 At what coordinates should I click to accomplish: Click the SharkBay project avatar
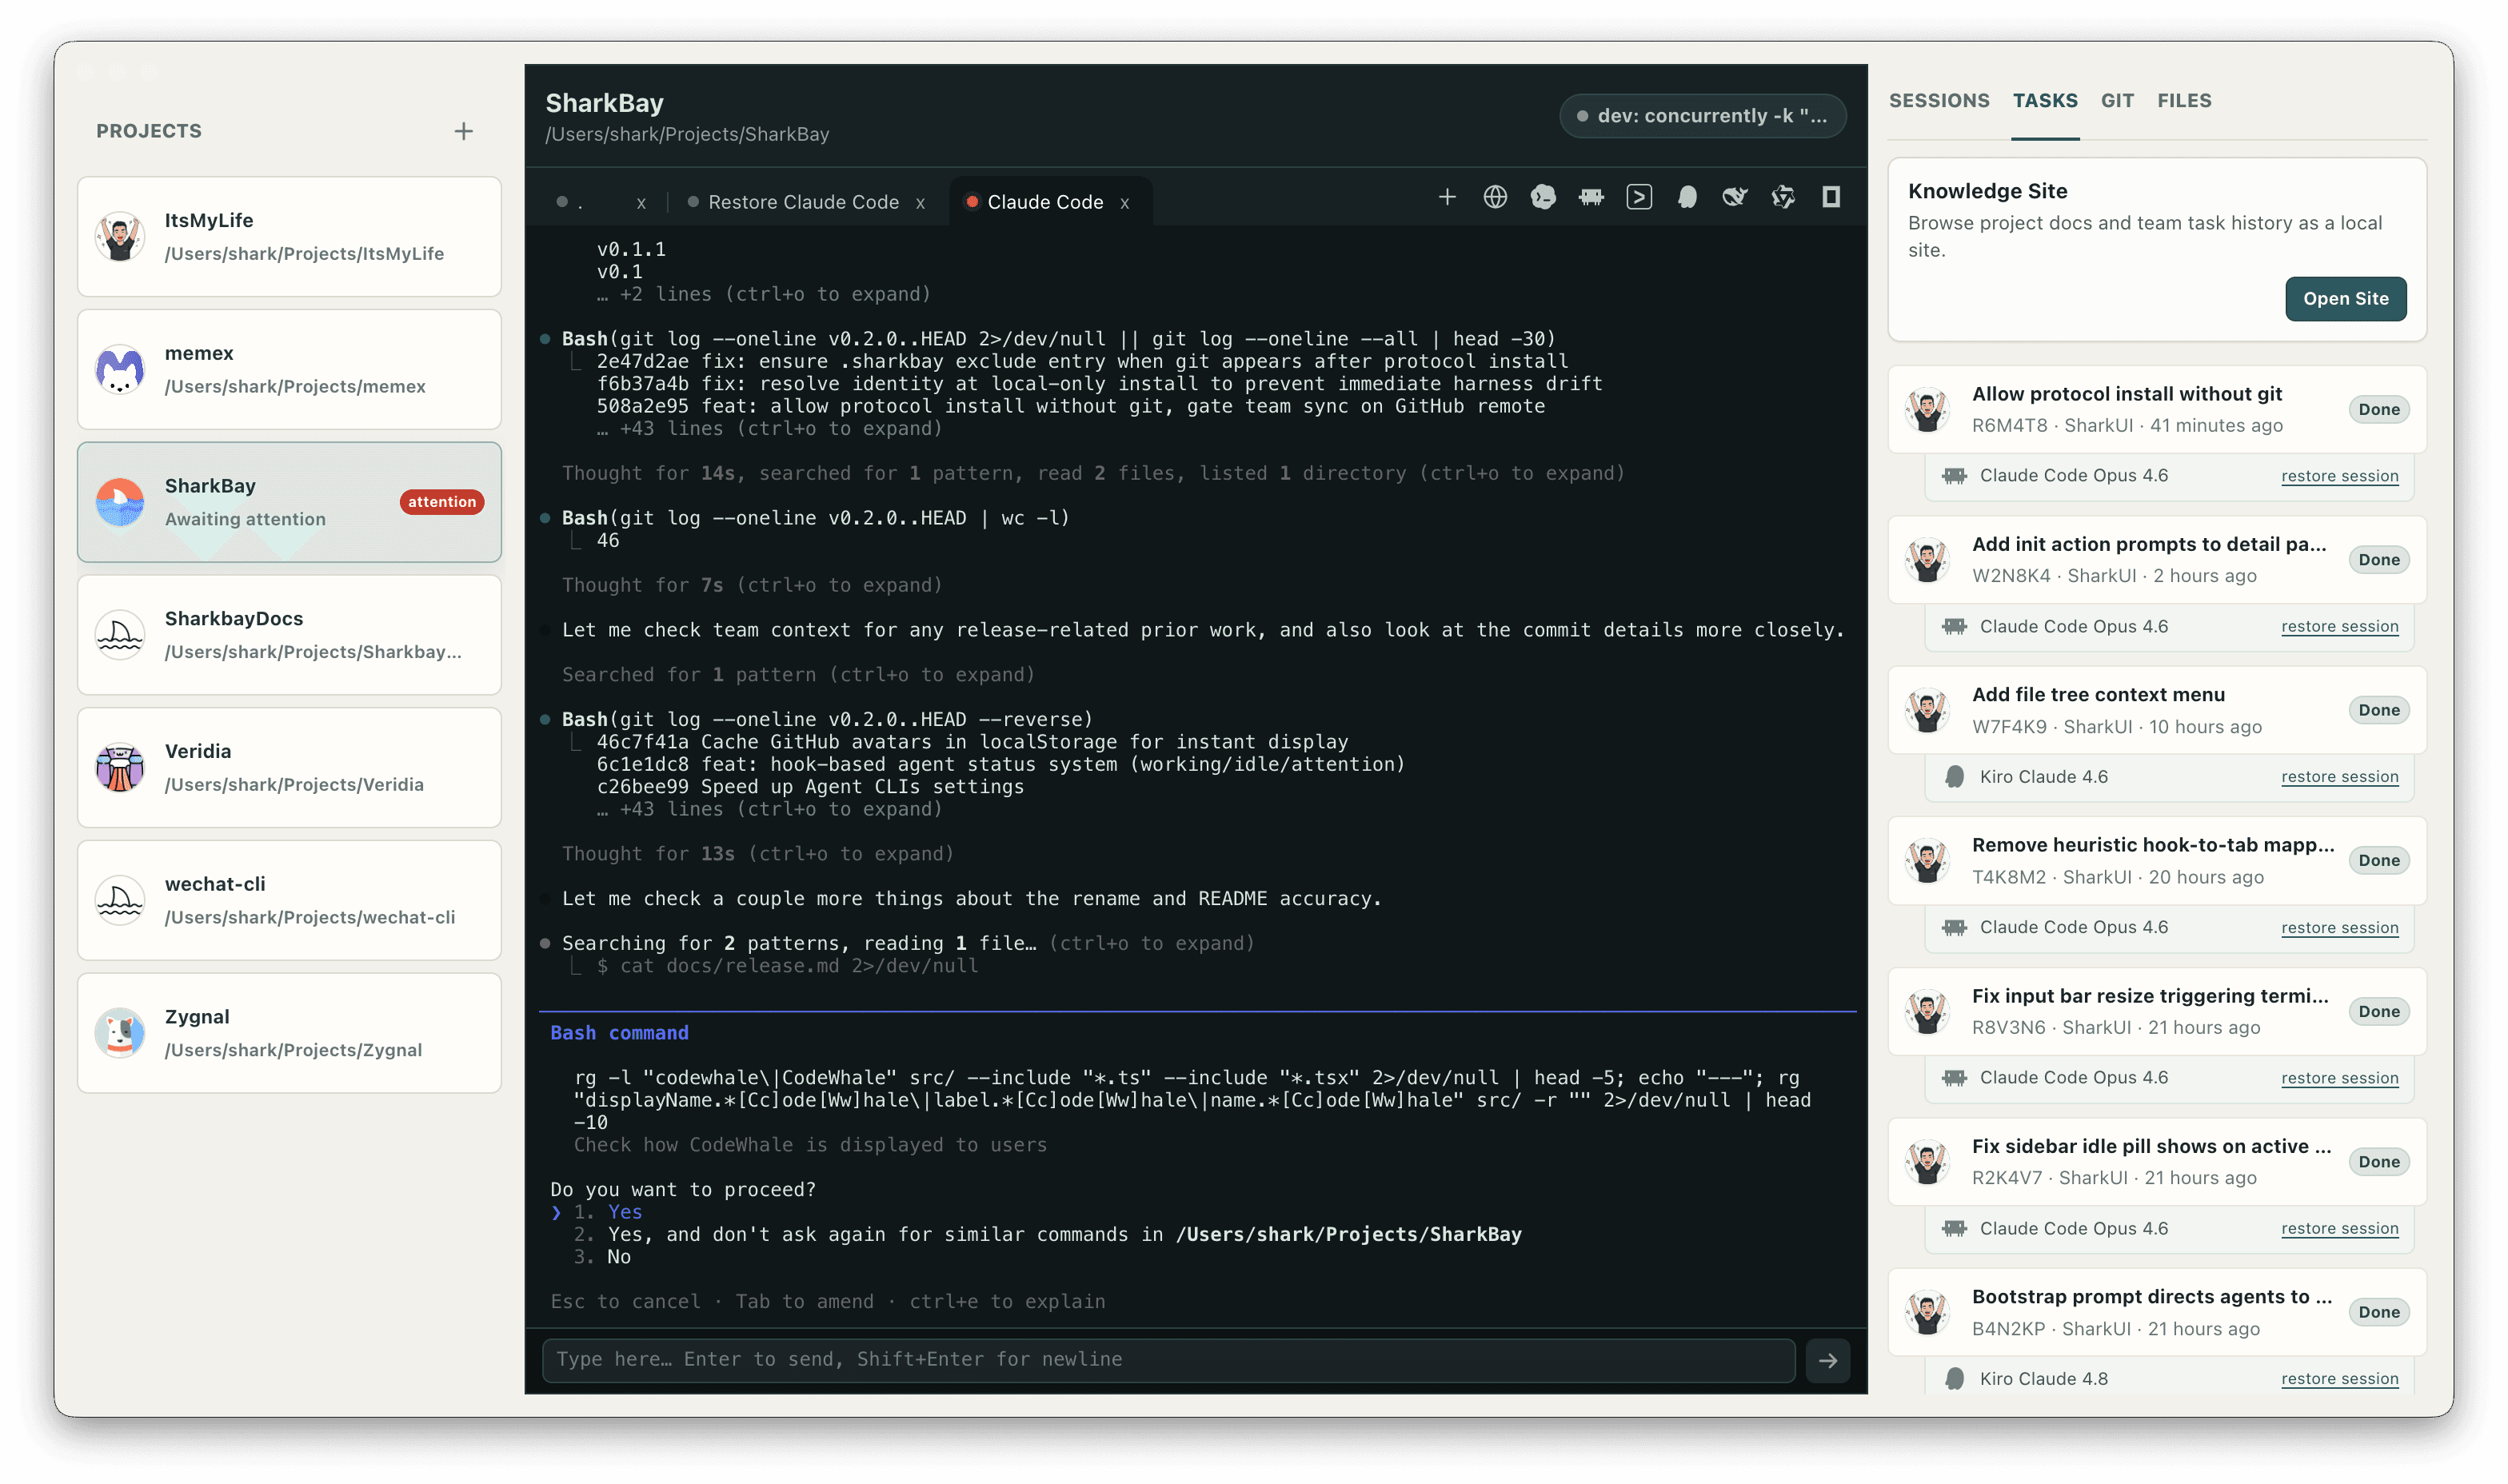point(120,502)
